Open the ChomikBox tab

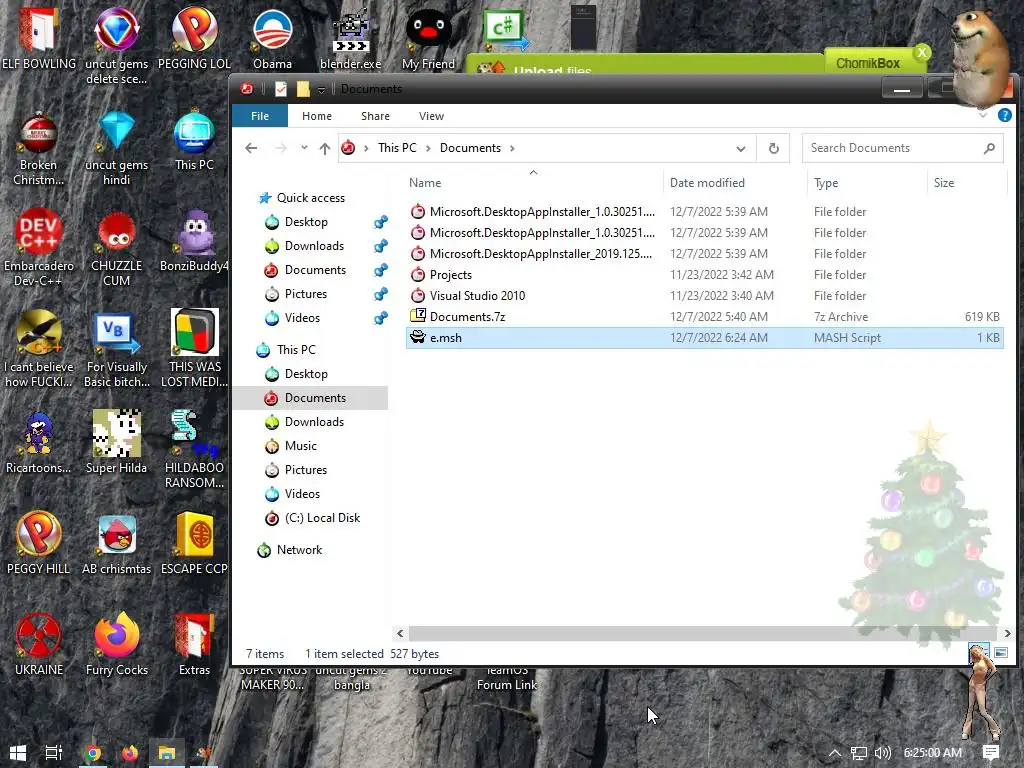[x=868, y=63]
